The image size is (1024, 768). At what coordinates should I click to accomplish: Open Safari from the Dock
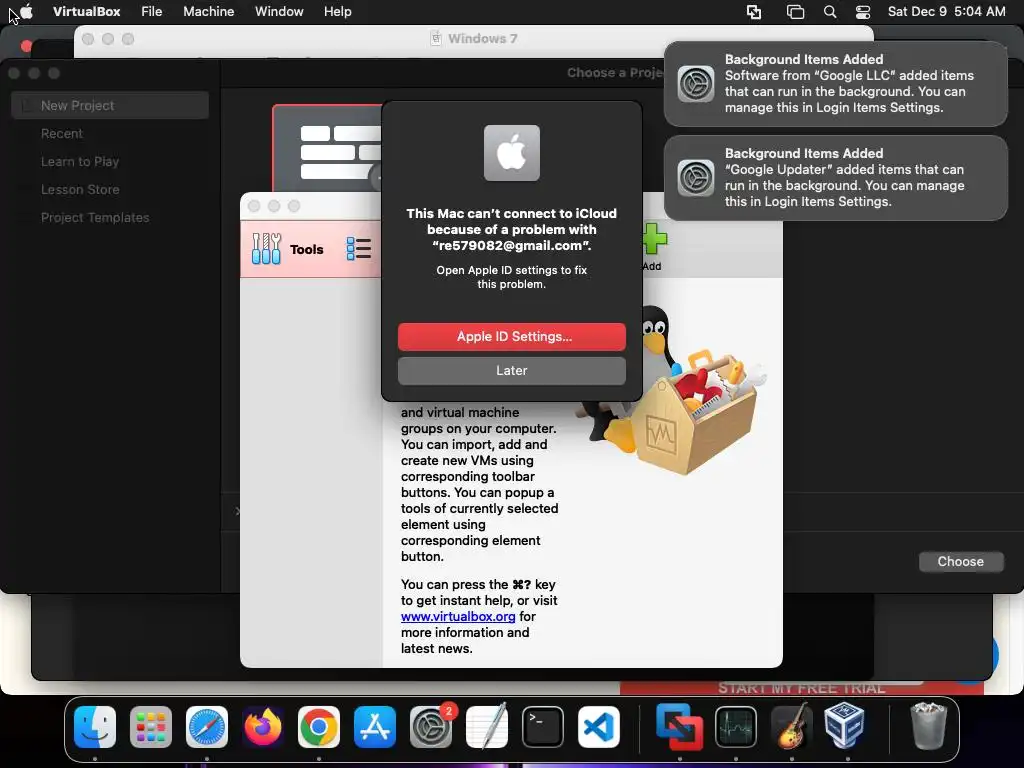(x=207, y=727)
